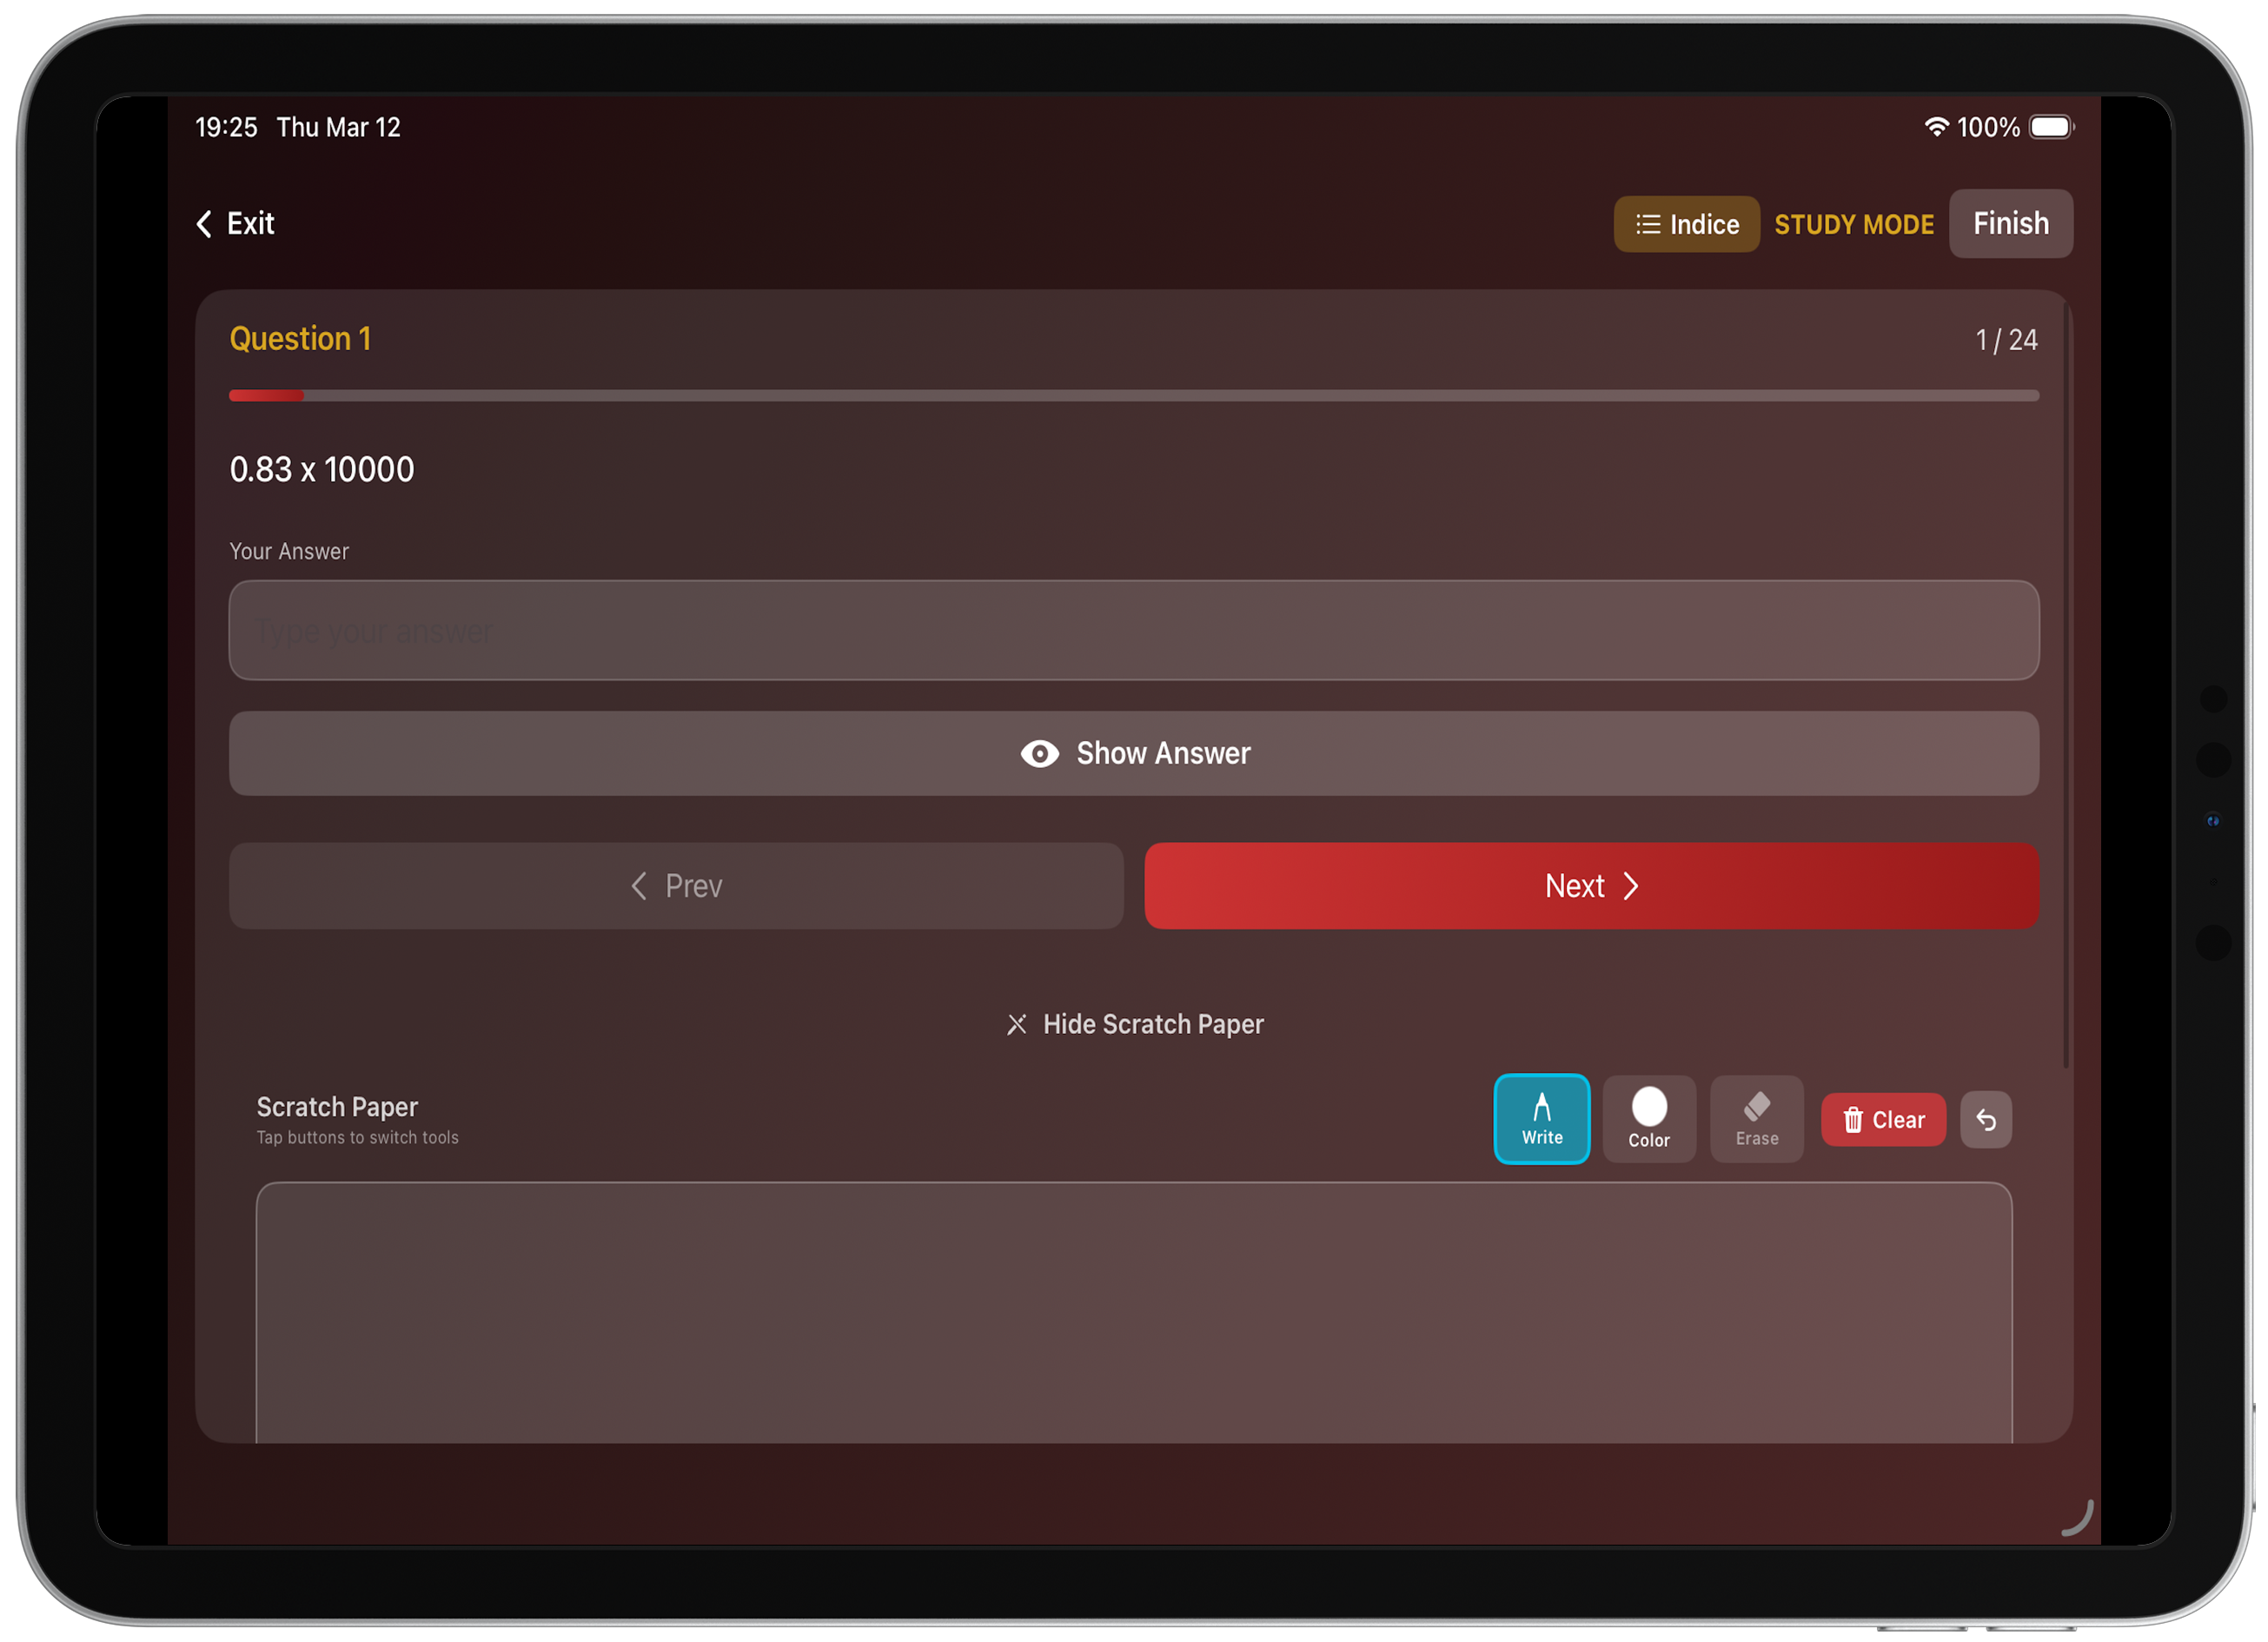Screen dimensions: 2268x1642
Task: Tap the battery indicator icon
Action: (2051, 127)
